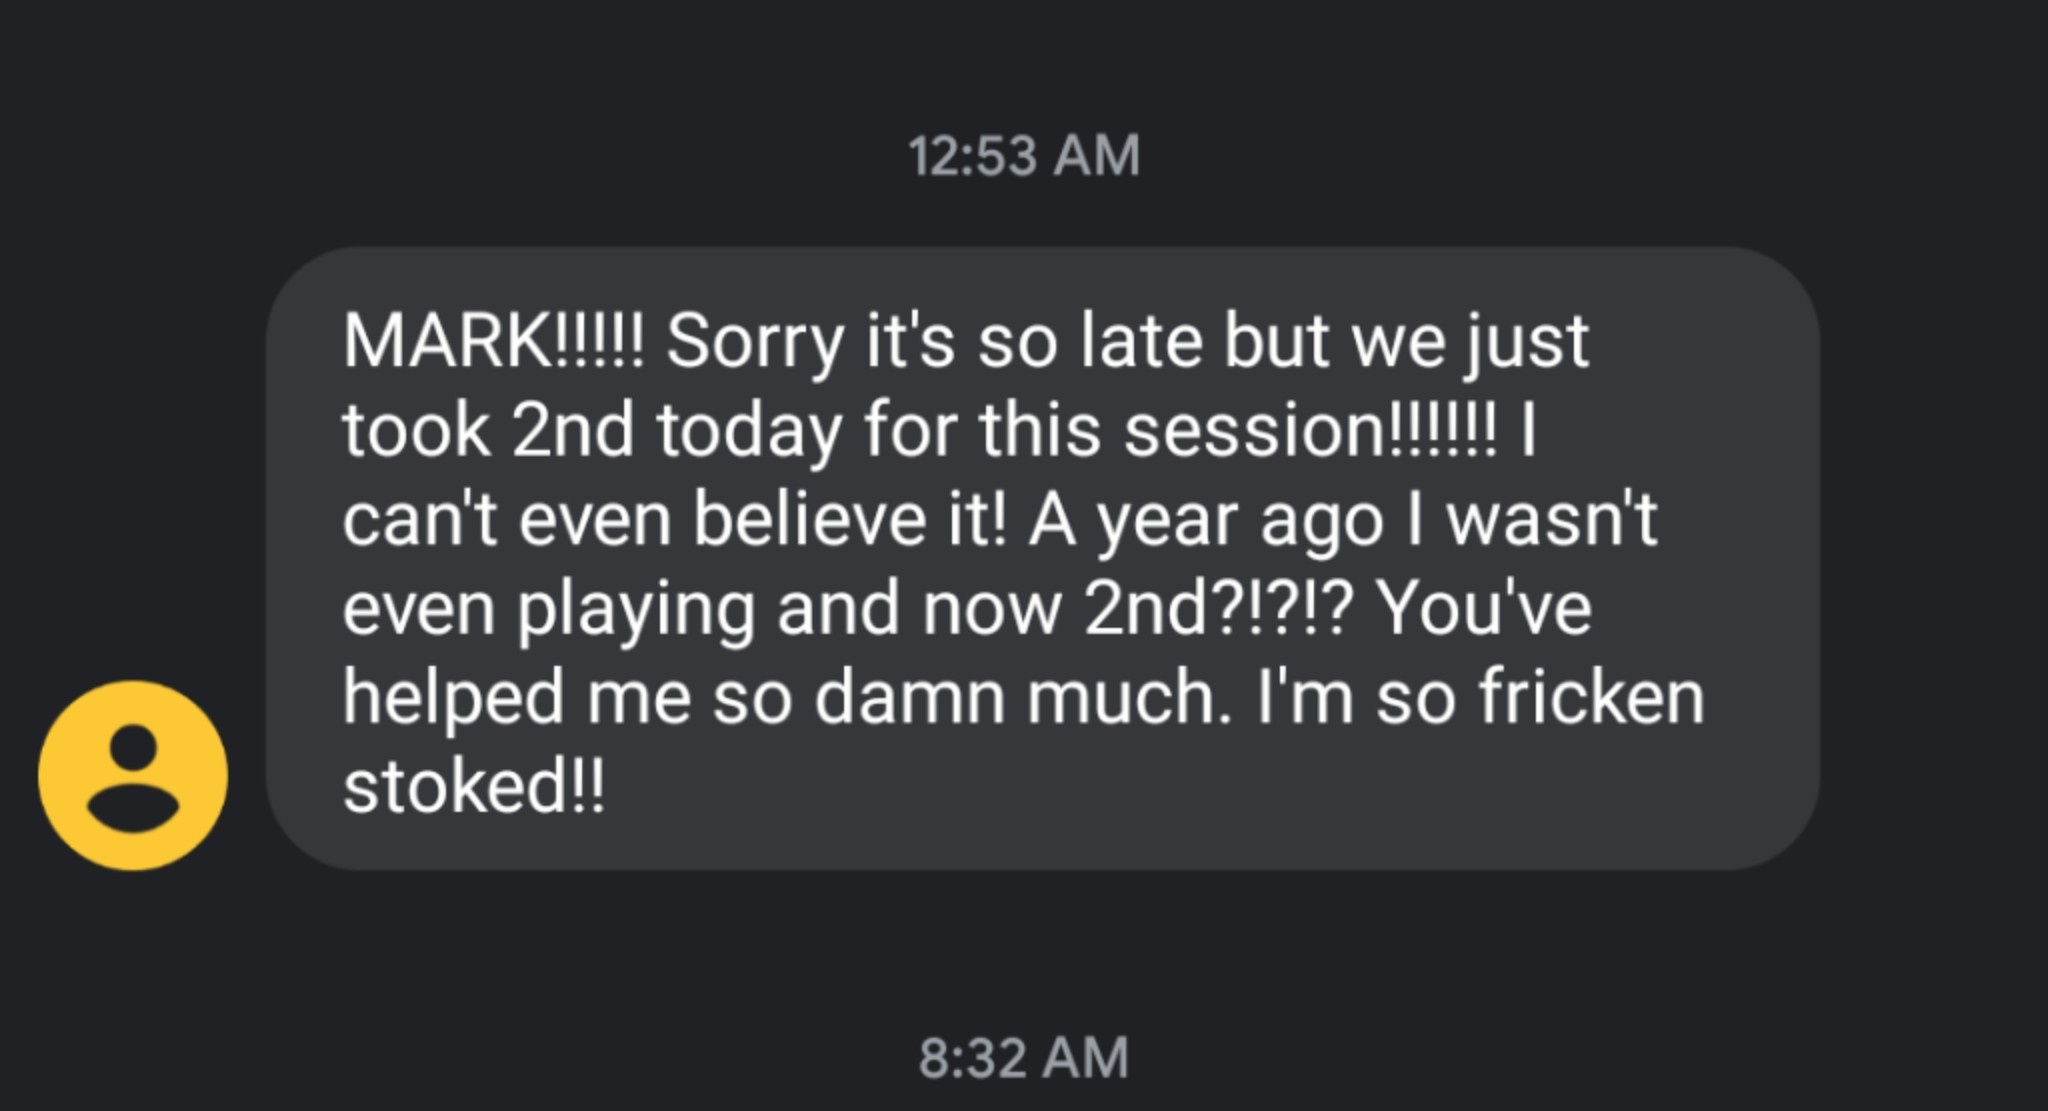2048x1111 pixels.
Task: Tap the yellow contact avatar icon
Action: (133, 775)
